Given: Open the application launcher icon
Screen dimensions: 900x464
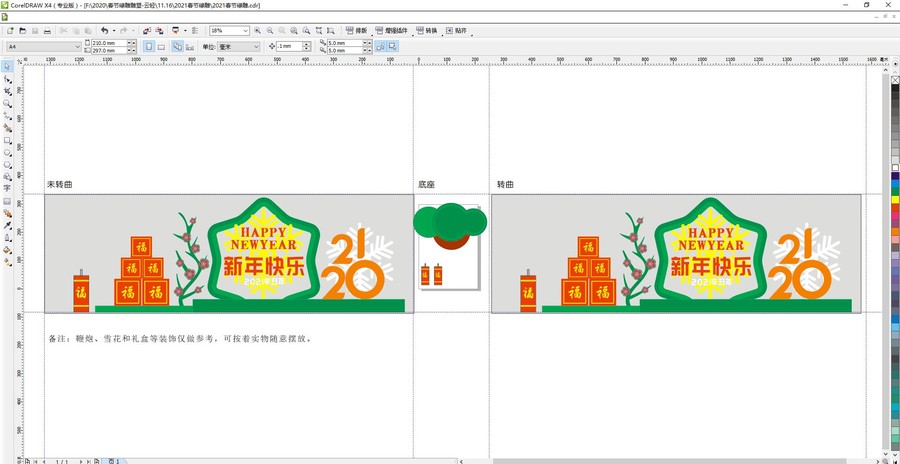Looking at the screenshot, I should pos(176,30).
